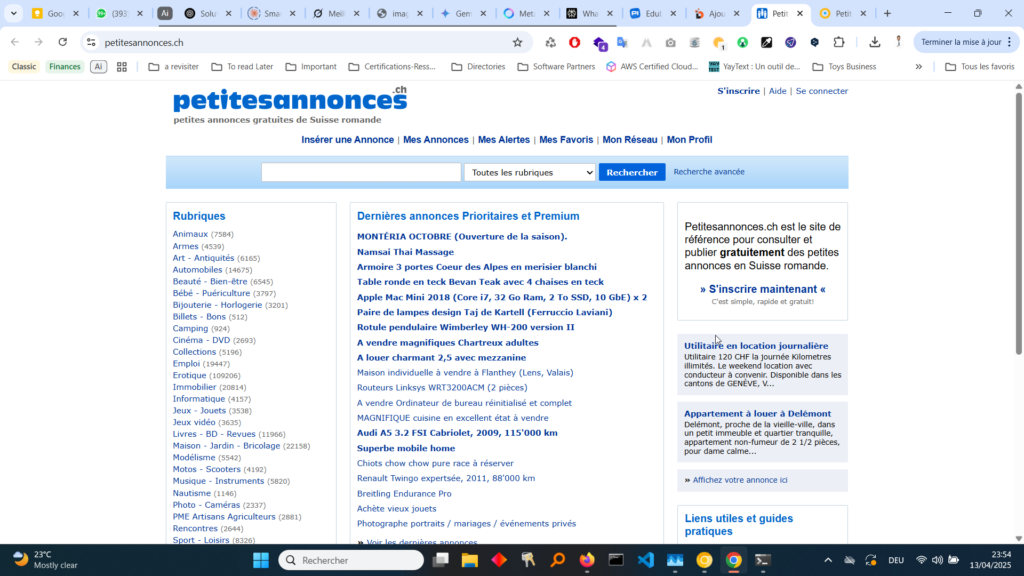Switch to Google Chrome in the taskbar

[733, 560]
